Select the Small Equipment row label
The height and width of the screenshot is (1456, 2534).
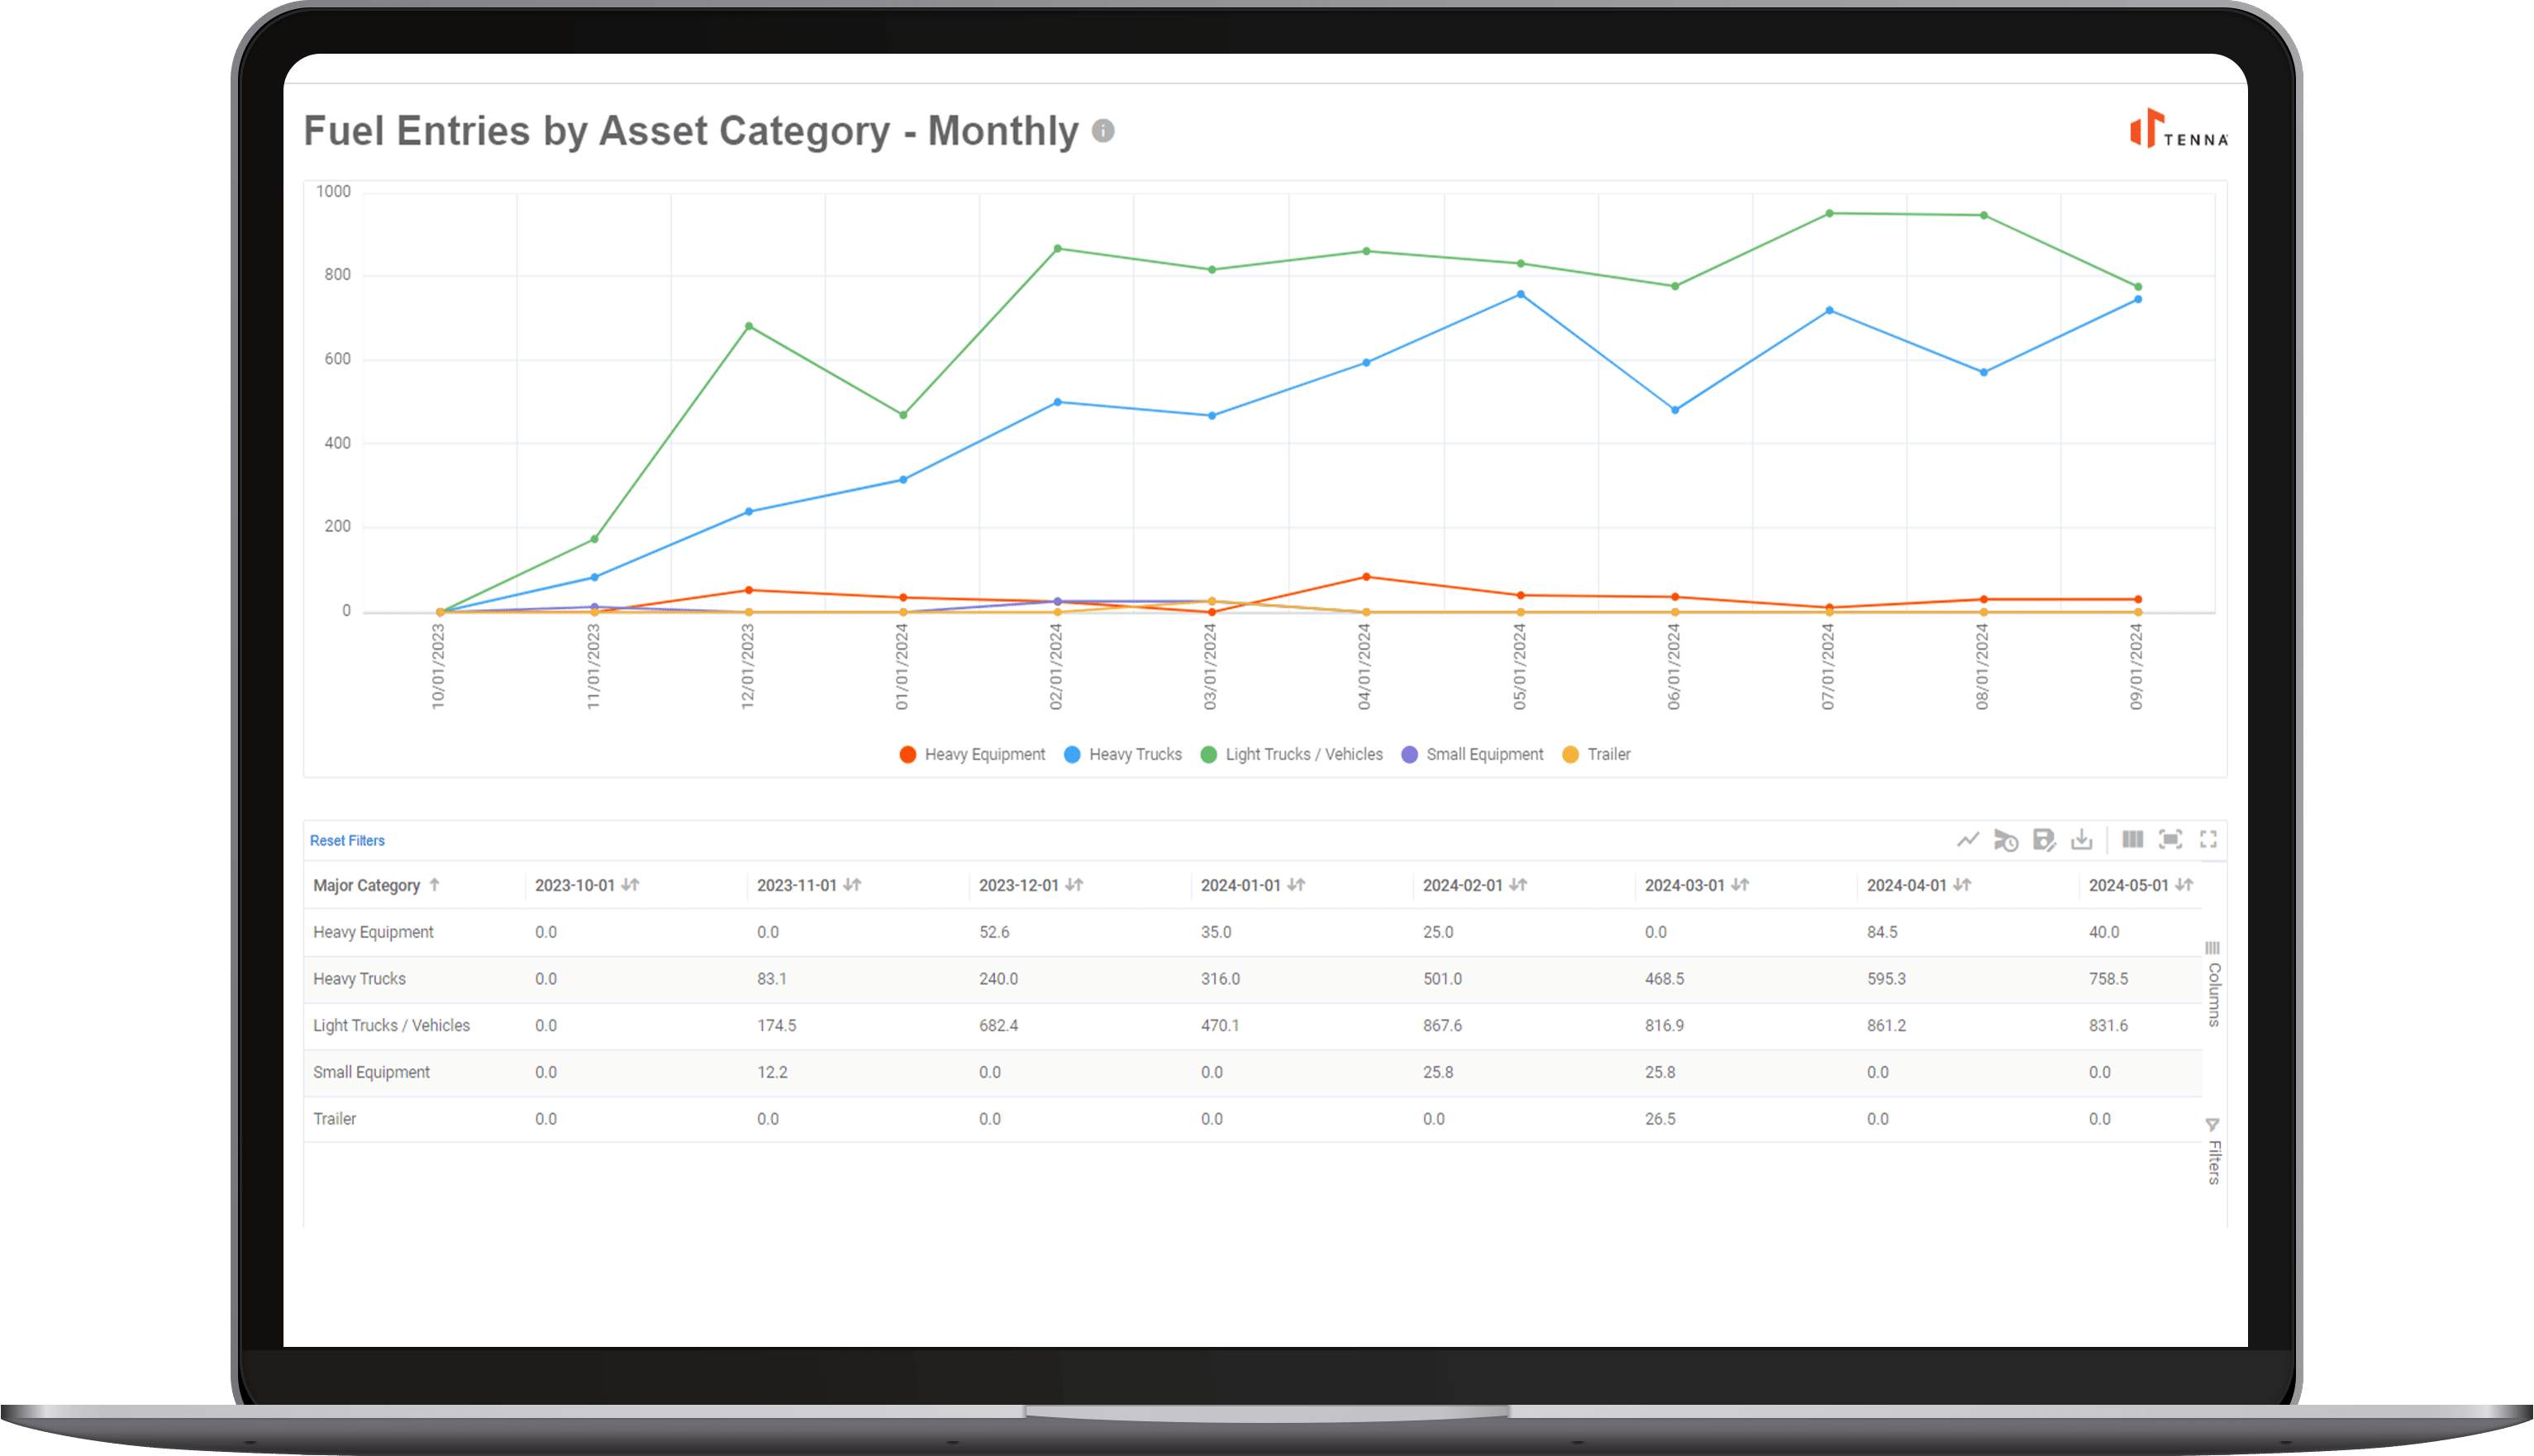click(x=371, y=1072)
